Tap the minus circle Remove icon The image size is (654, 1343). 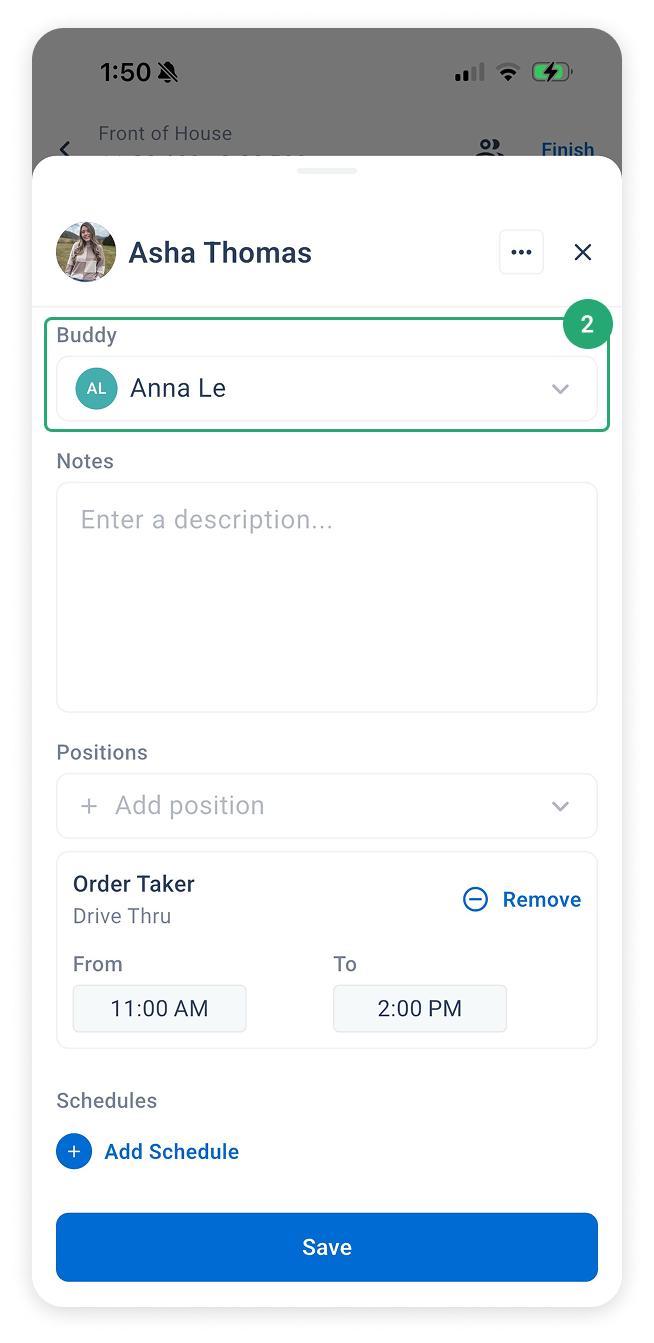(475, 899)
